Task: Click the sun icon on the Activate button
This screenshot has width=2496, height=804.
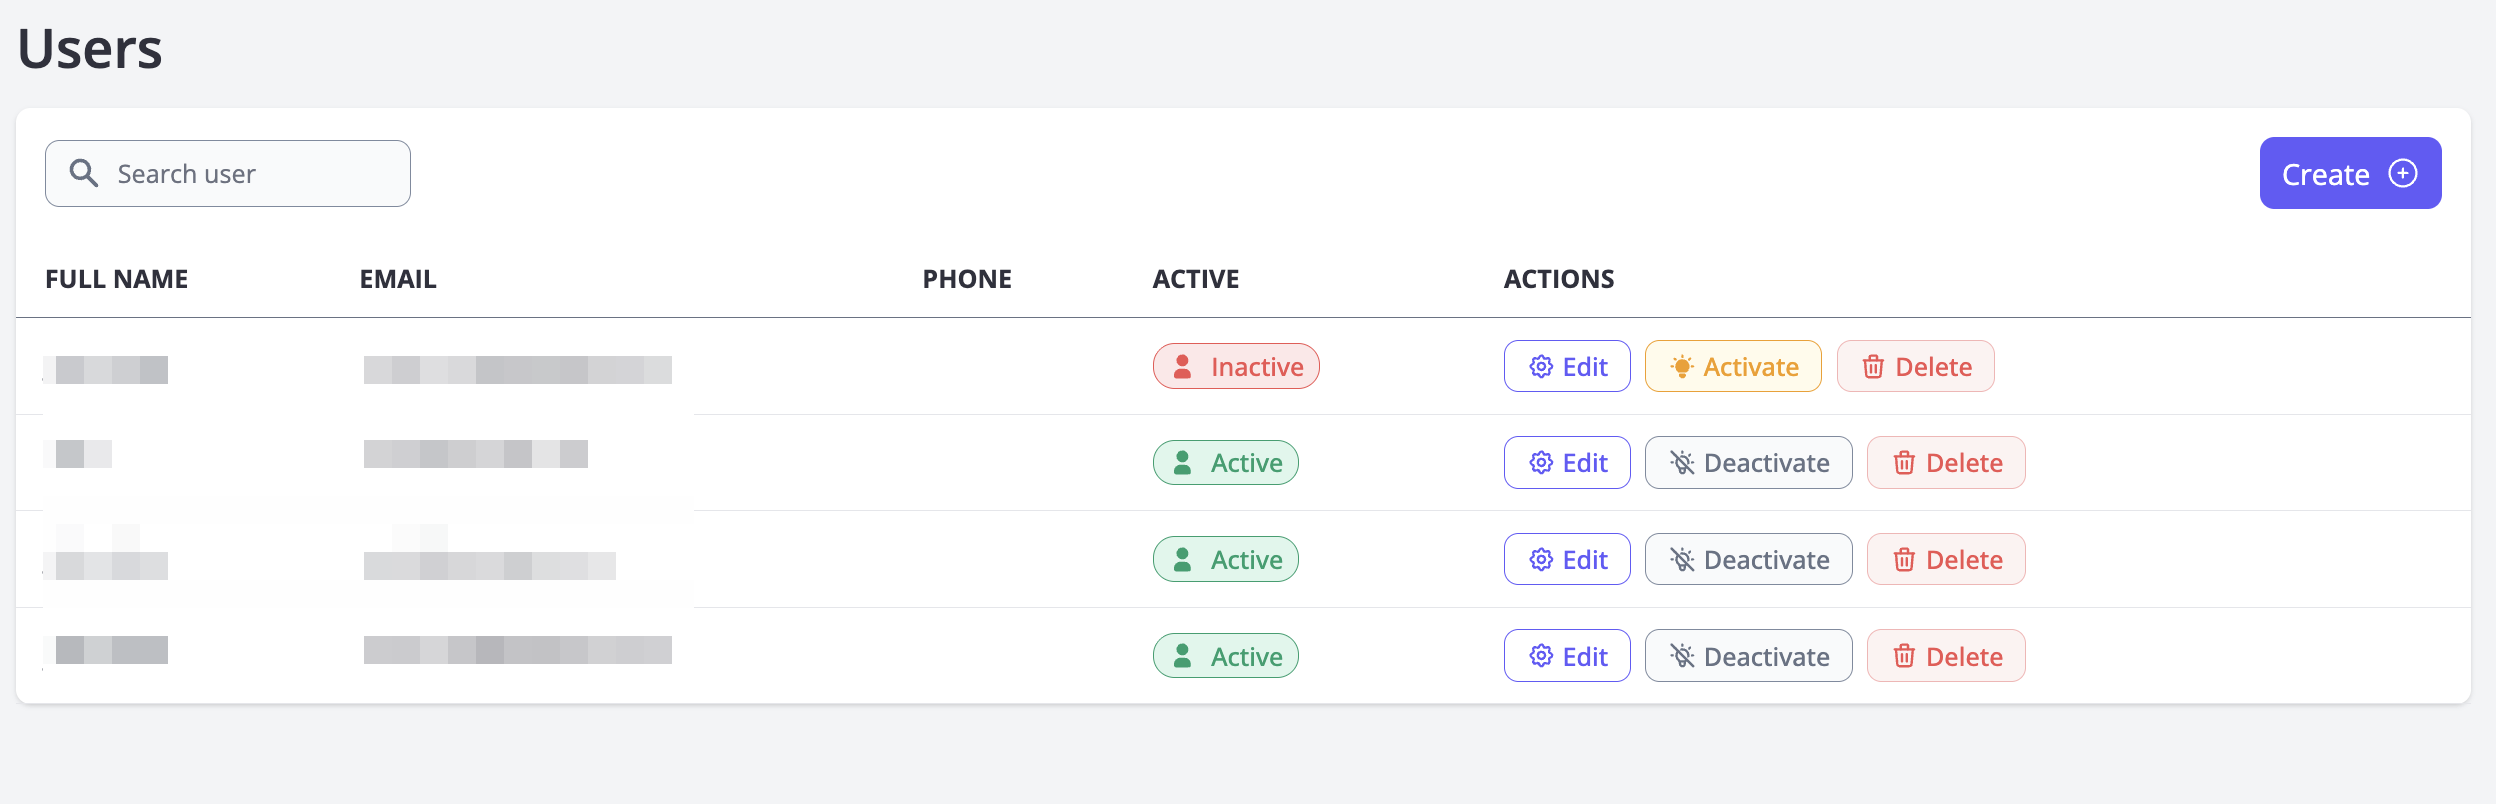Action: tap(1682, 367)
